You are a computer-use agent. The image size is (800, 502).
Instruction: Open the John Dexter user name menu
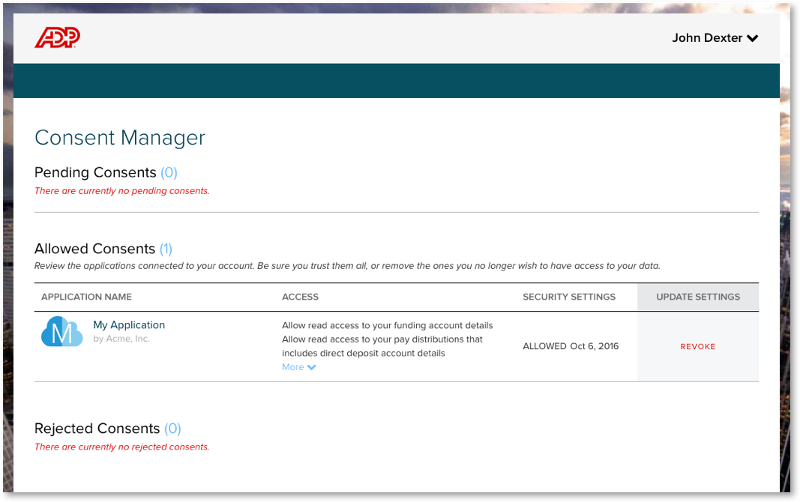(707, 38)
